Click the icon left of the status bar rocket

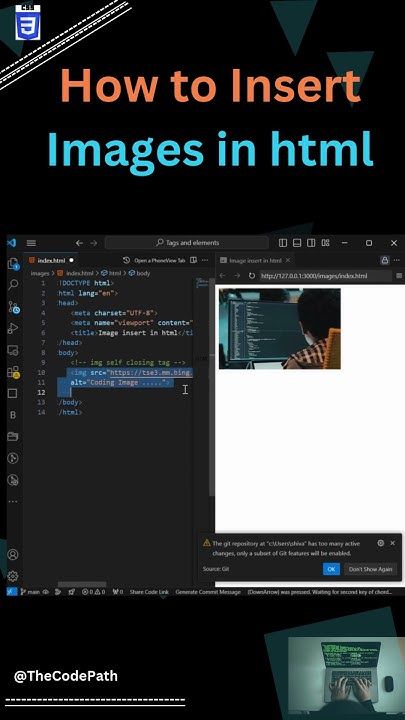[58, 592]
